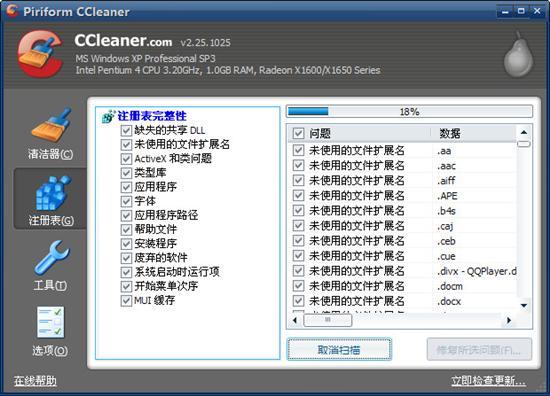Viewport: 550px width, 396px height.
Task: Toggle 应用程序路径 checkbox
Action: pos(126,215)
